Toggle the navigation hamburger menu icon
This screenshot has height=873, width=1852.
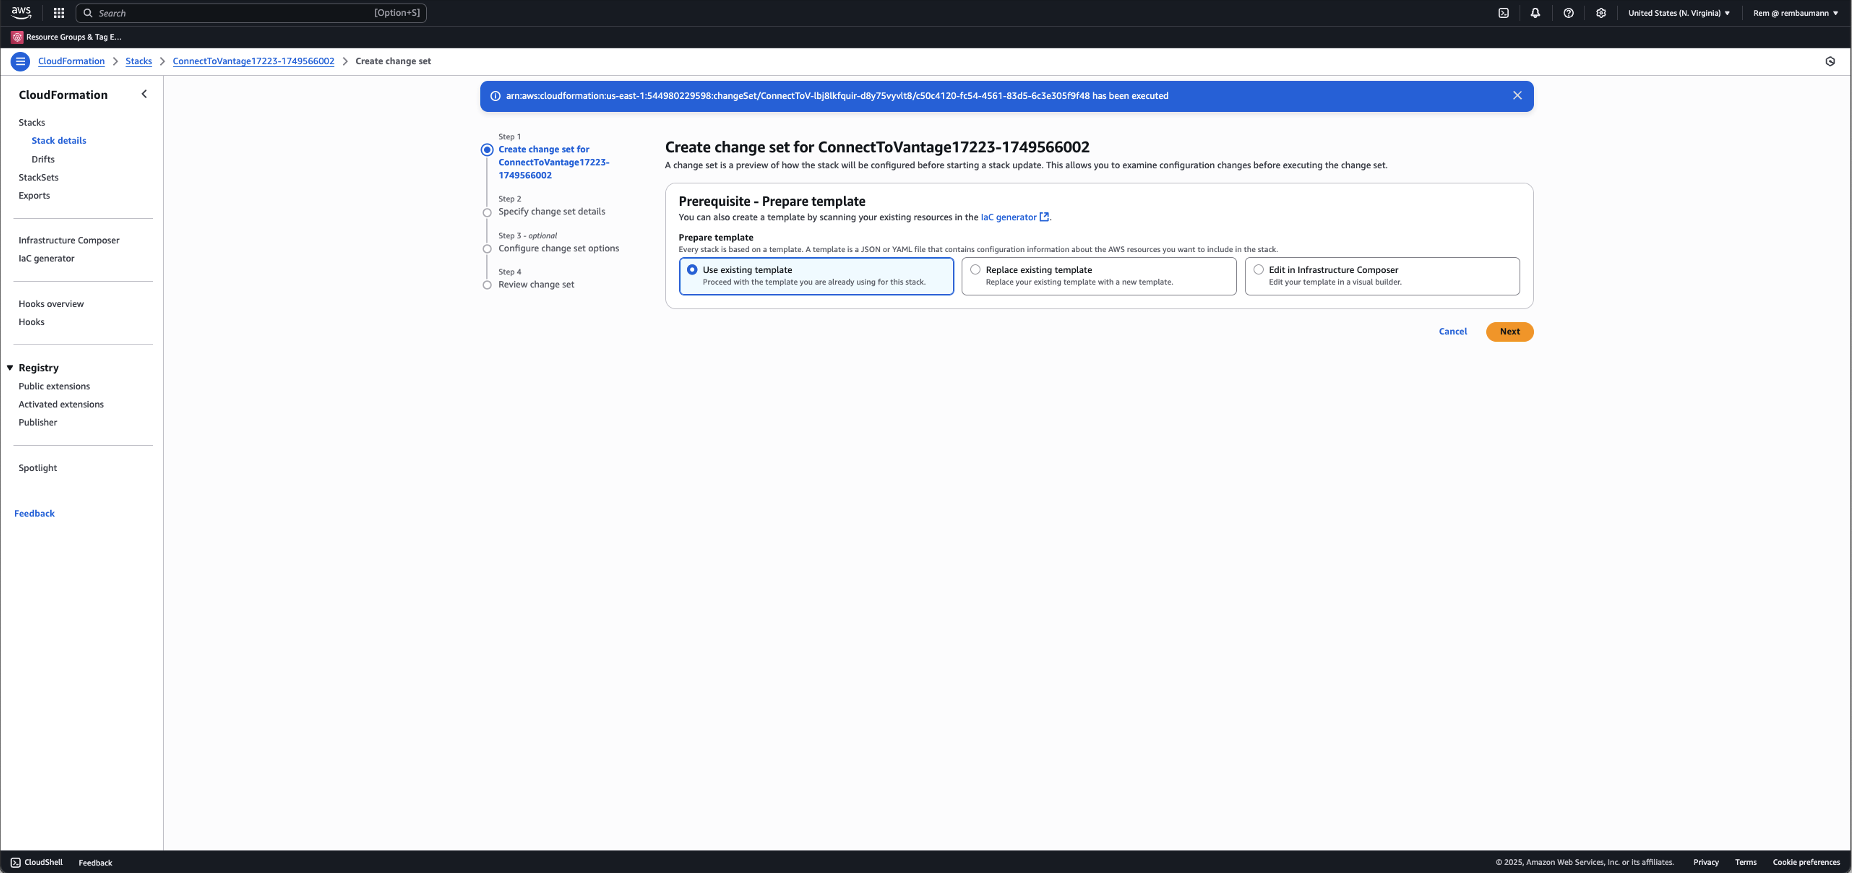(20, 61)
